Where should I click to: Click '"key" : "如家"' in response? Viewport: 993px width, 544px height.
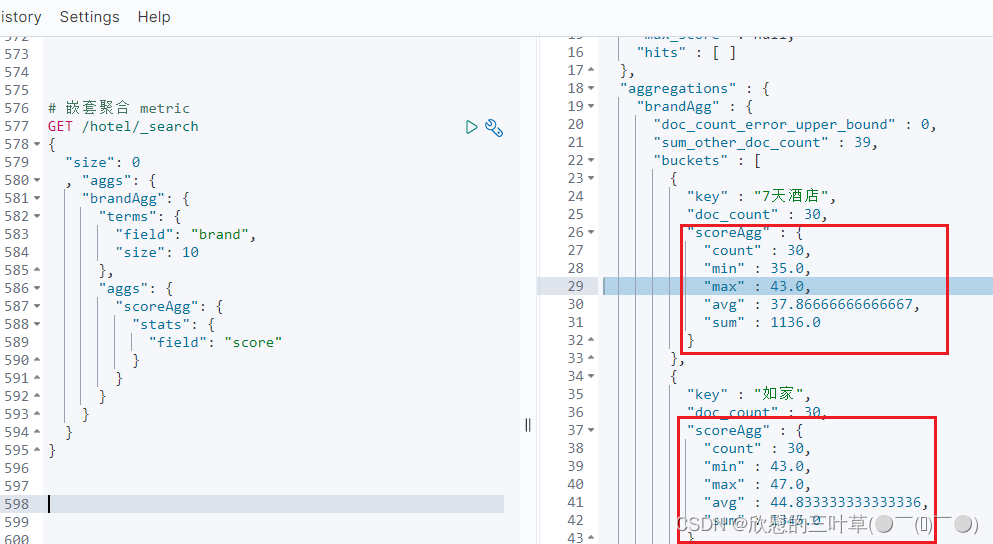click(x=749, y=394)
